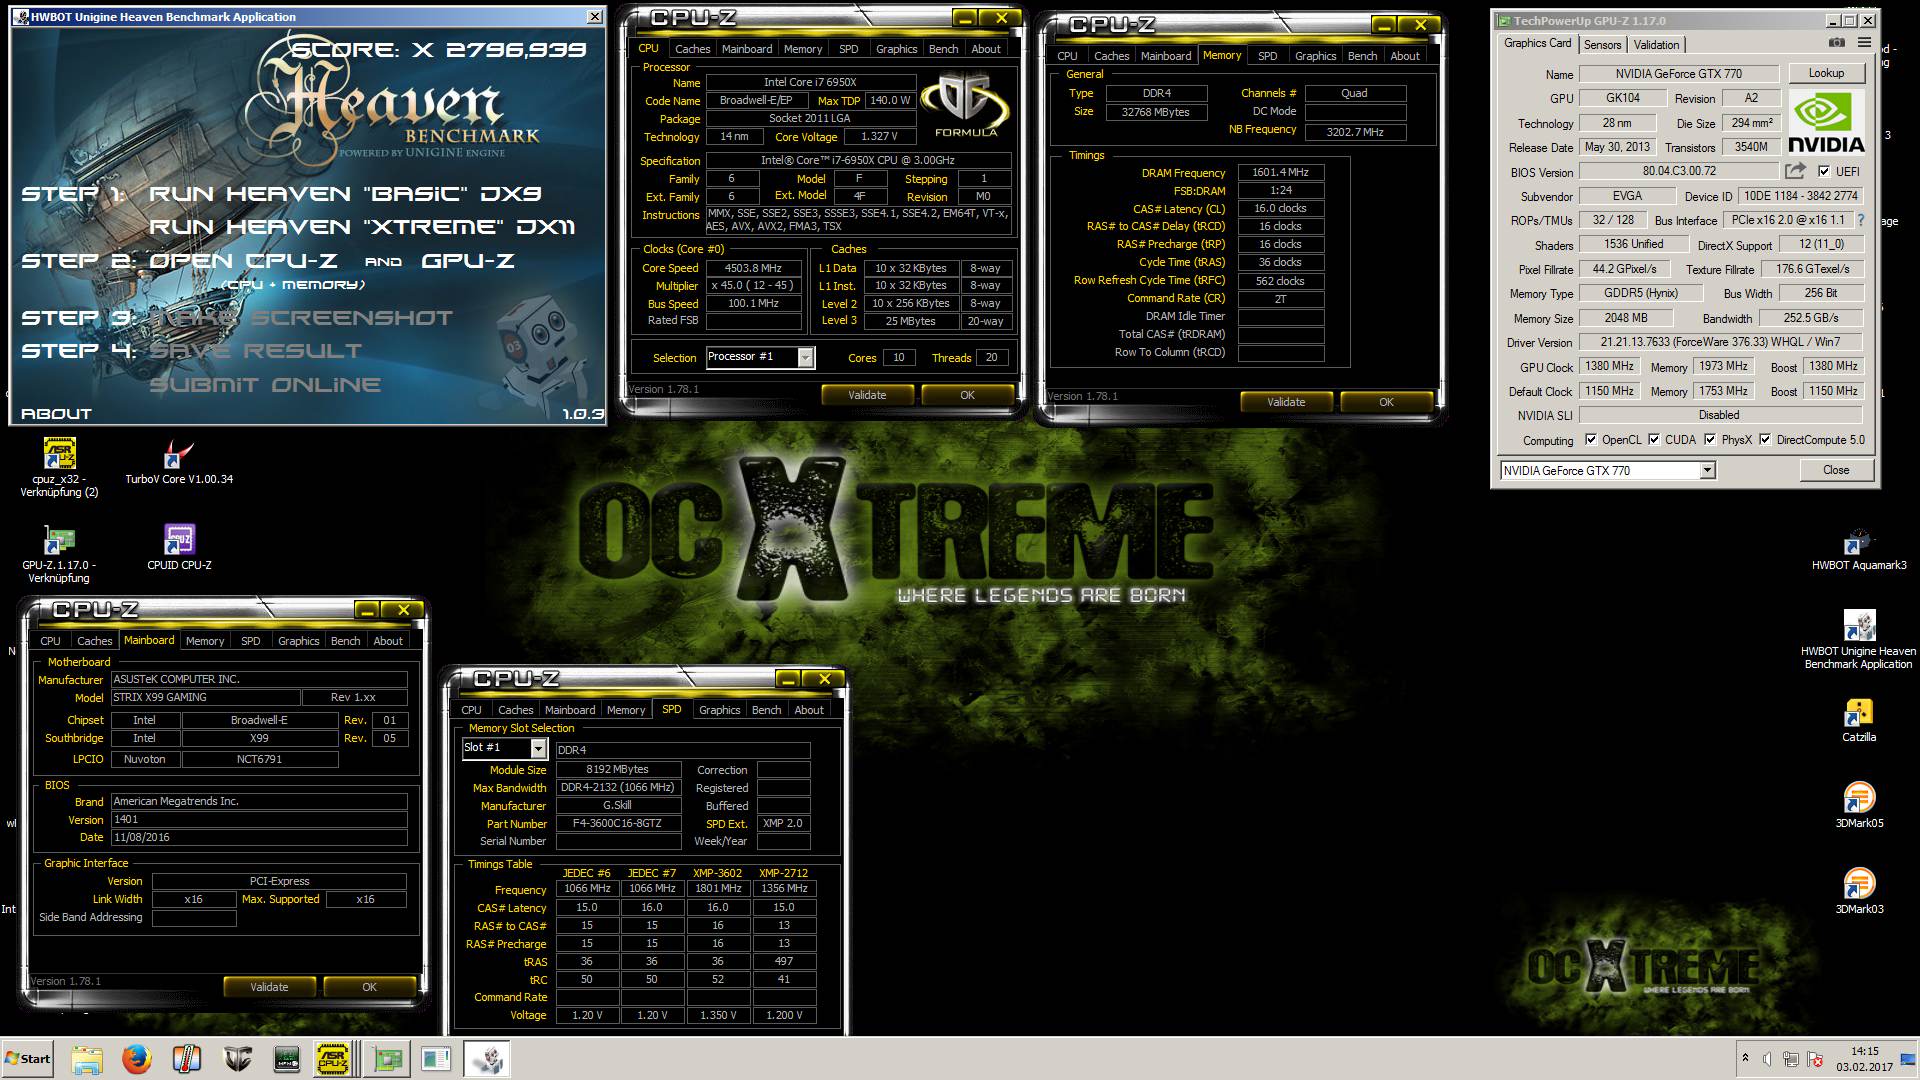Click GPU-Z screenshot camera icon
The height and width of the screenshot is (1080, 1920).
1836,43
